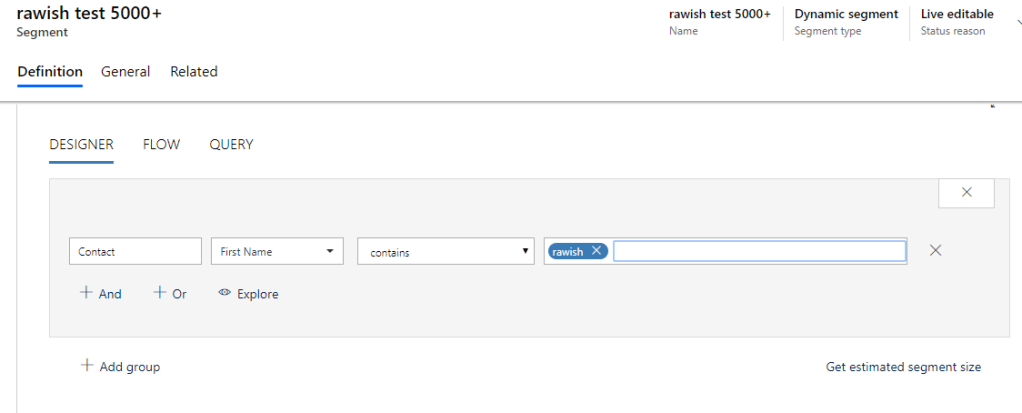Show the QUERY view

point(231,145)
